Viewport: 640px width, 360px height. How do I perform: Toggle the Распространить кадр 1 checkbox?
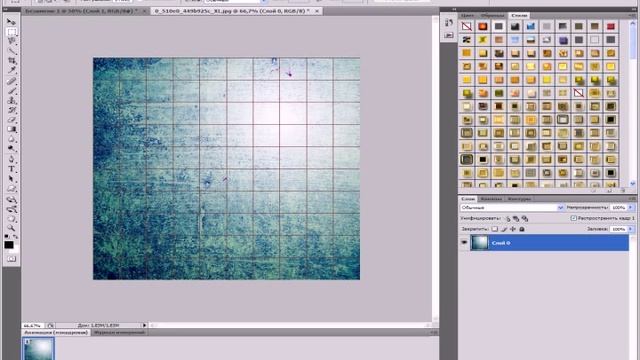573,218
